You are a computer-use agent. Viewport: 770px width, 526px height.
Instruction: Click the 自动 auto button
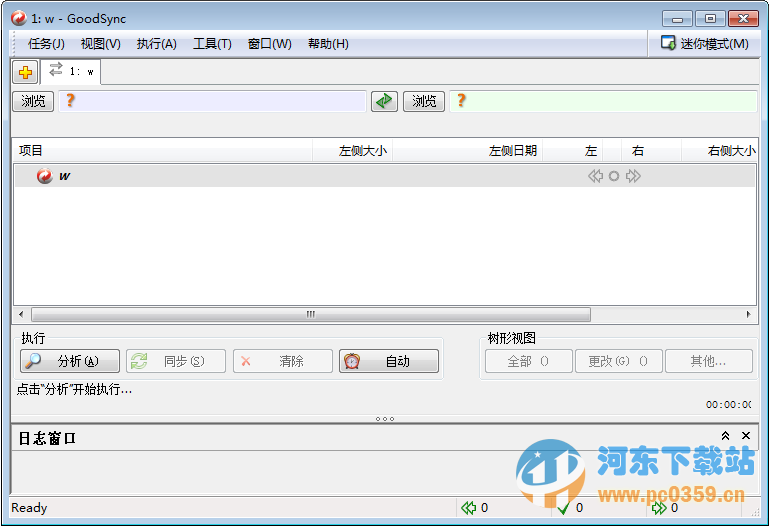389,361
